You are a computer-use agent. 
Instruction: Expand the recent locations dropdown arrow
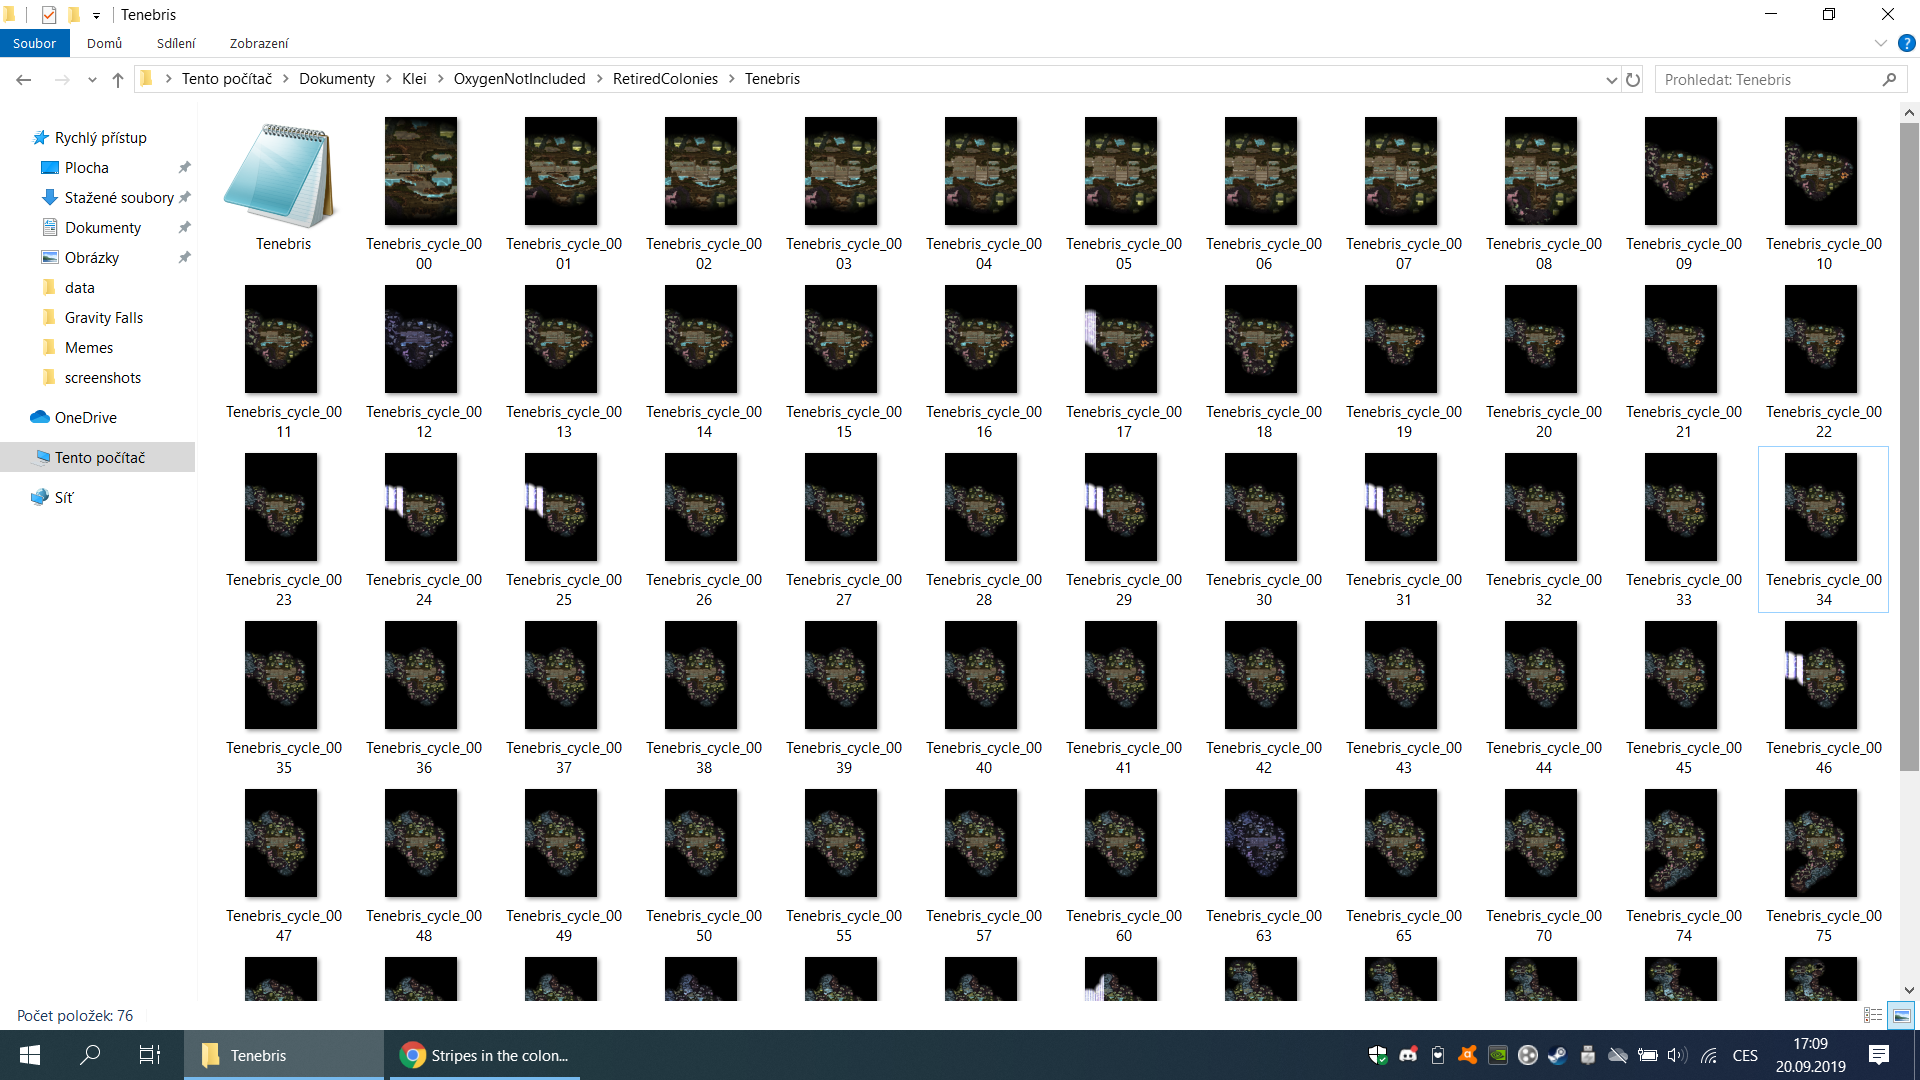[x=92, y=80]
